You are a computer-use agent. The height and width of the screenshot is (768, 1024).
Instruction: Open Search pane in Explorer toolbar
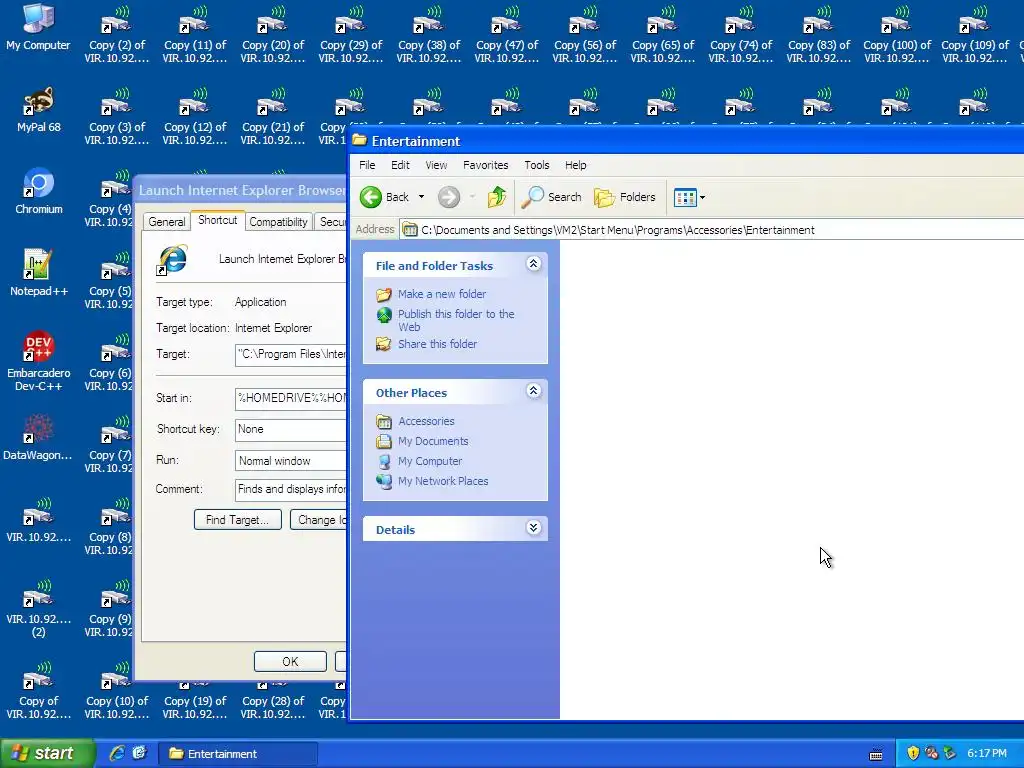point(551,197)
